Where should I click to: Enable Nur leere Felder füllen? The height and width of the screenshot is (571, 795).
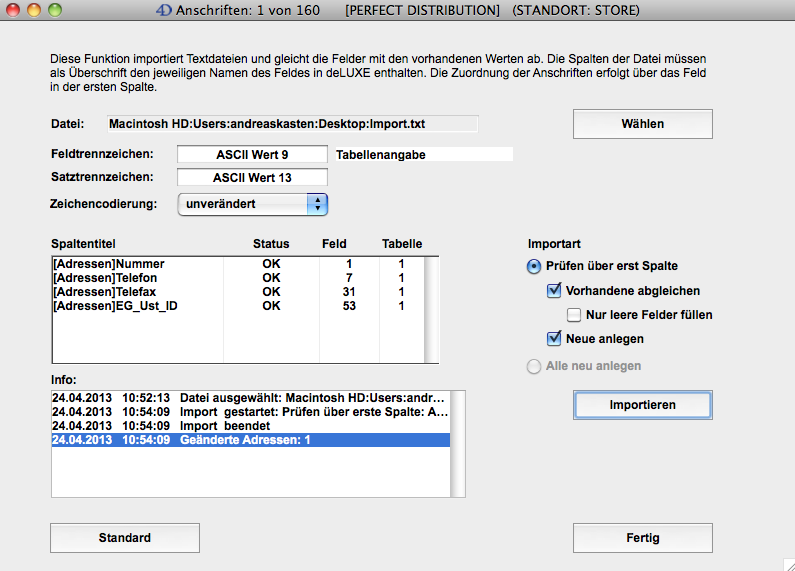click(574, 315)
